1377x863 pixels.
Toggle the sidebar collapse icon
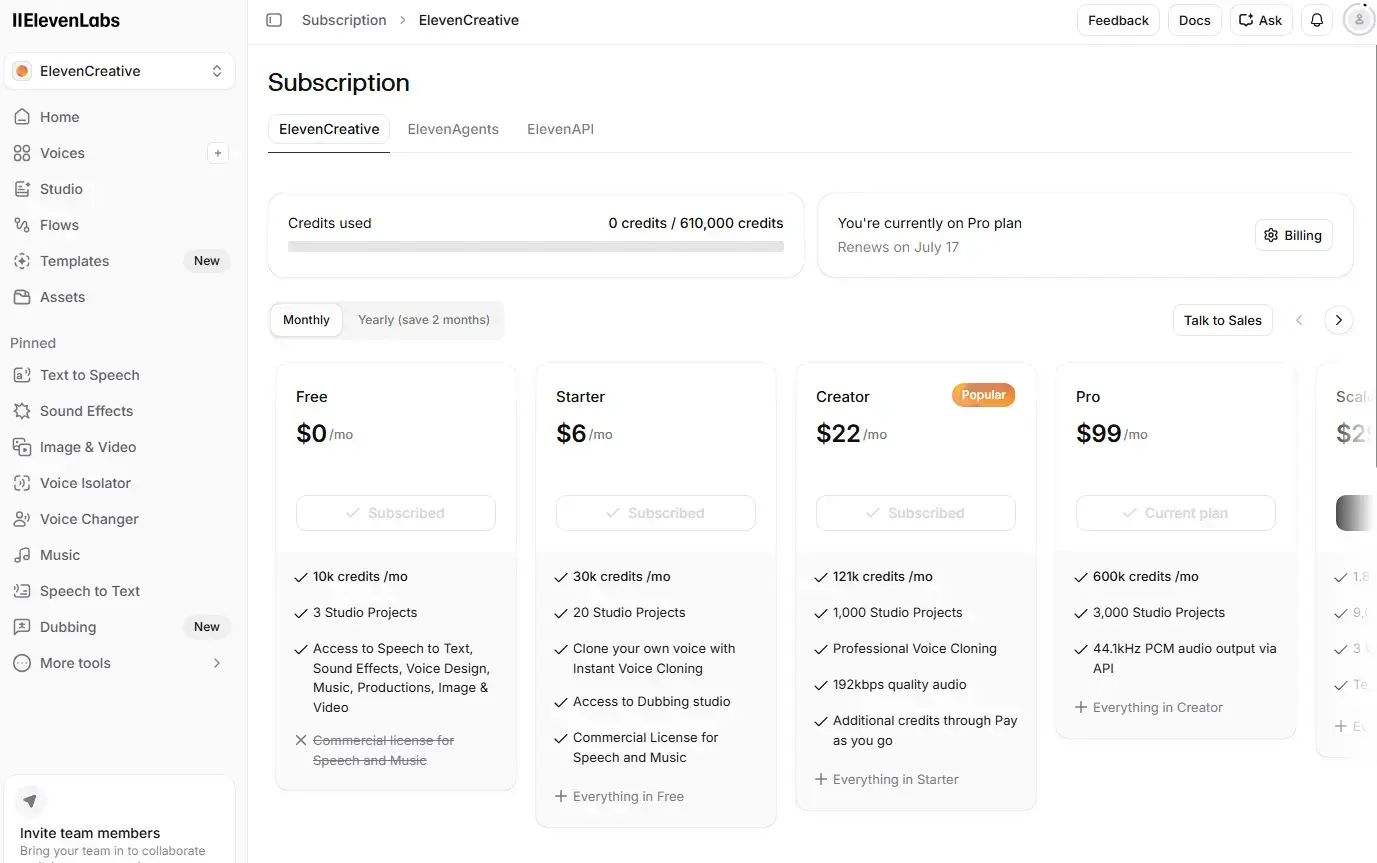pyautogui.click(x=274, y=20)
